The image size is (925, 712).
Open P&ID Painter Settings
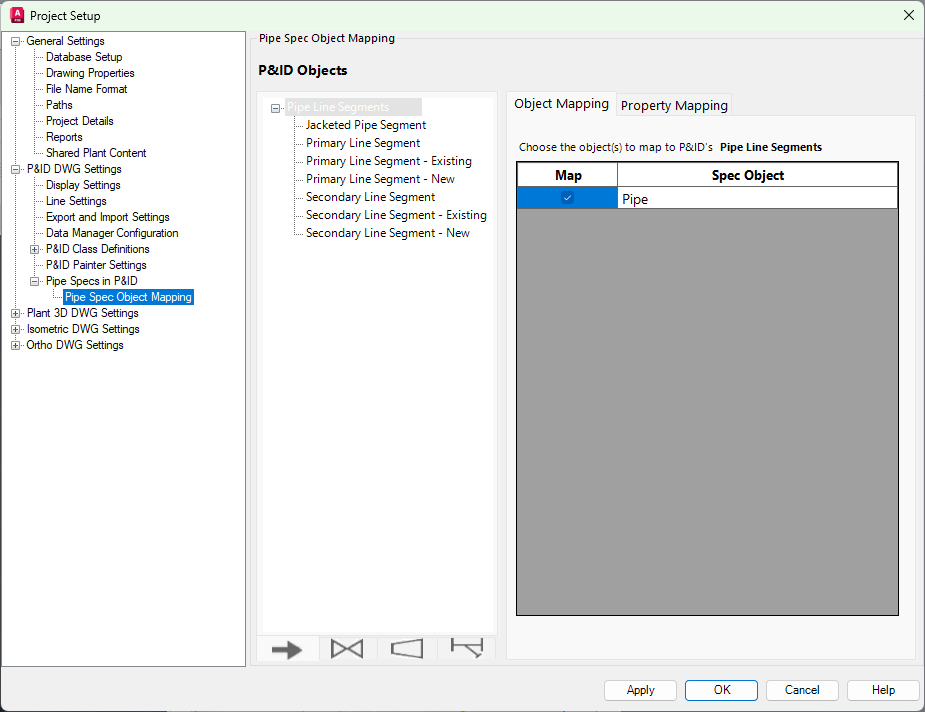pos(96,265)
